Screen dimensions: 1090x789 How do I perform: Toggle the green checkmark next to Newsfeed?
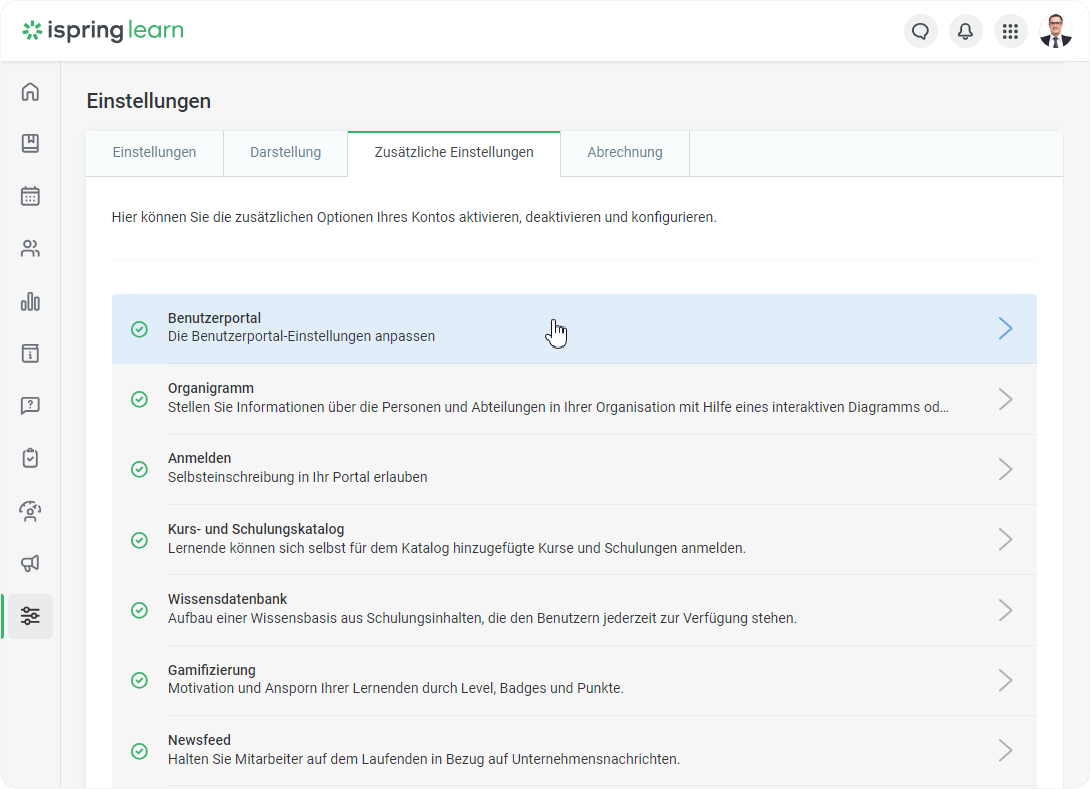pos(140,750)
